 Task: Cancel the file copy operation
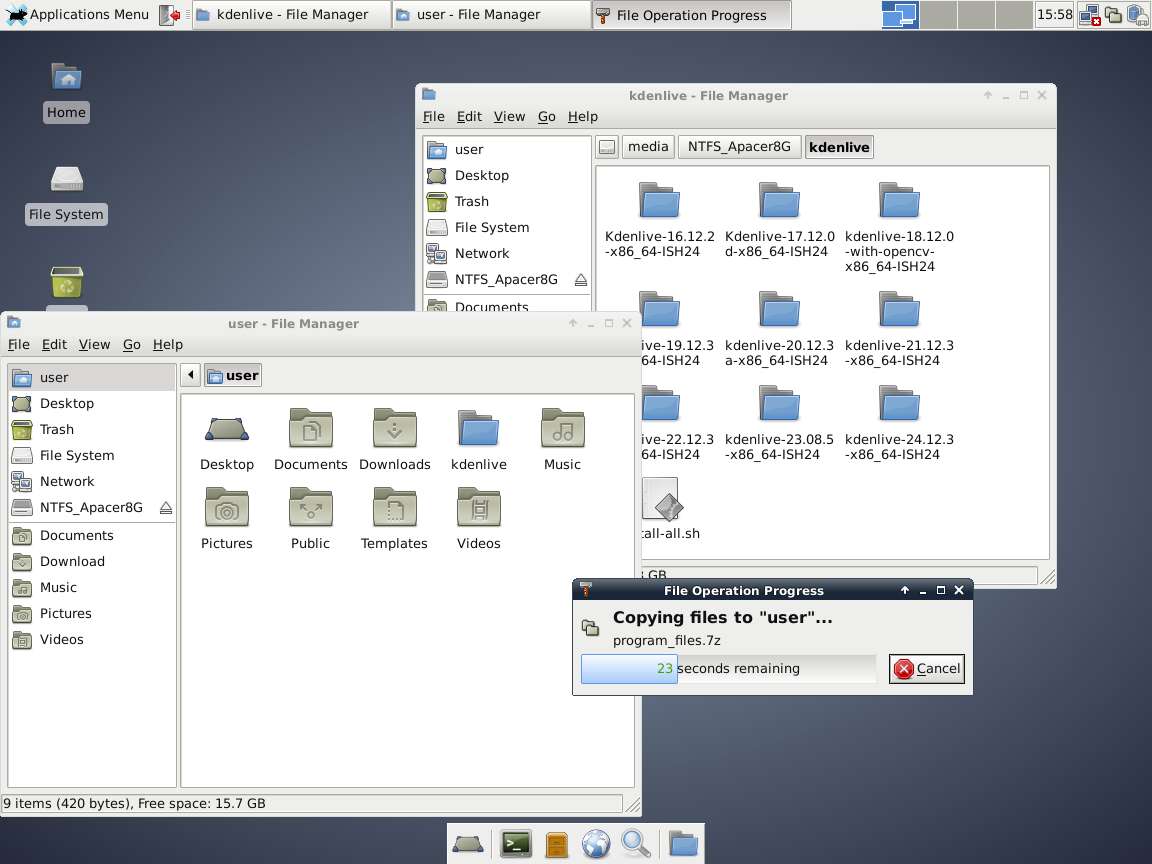pos(926,669)
